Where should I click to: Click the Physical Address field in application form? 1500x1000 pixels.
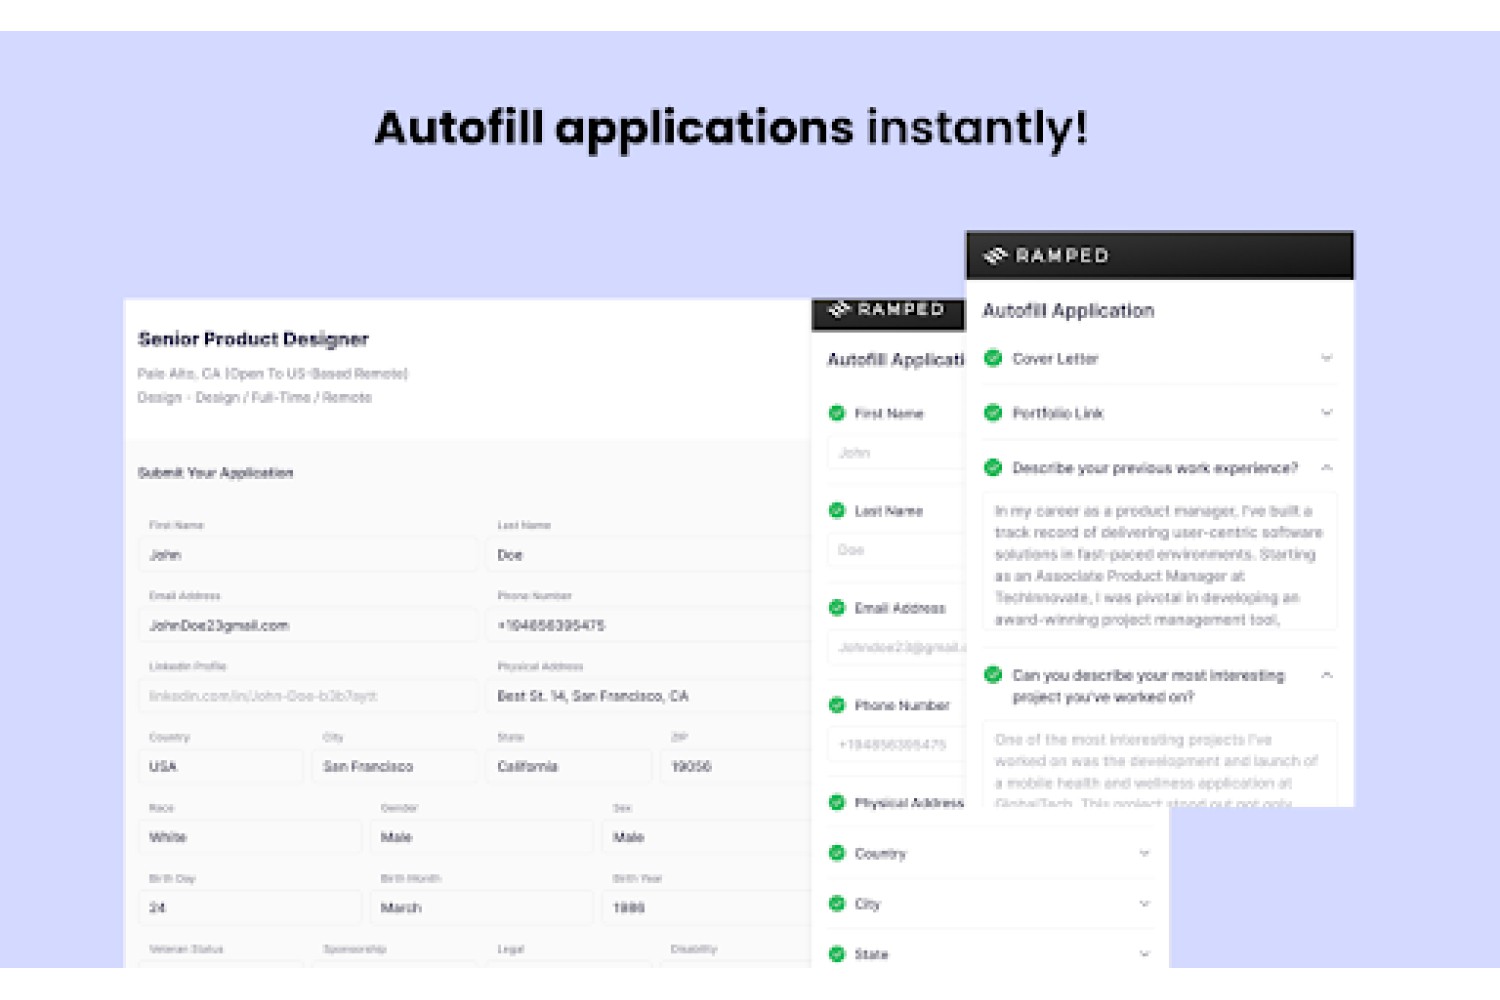point(650,695)
